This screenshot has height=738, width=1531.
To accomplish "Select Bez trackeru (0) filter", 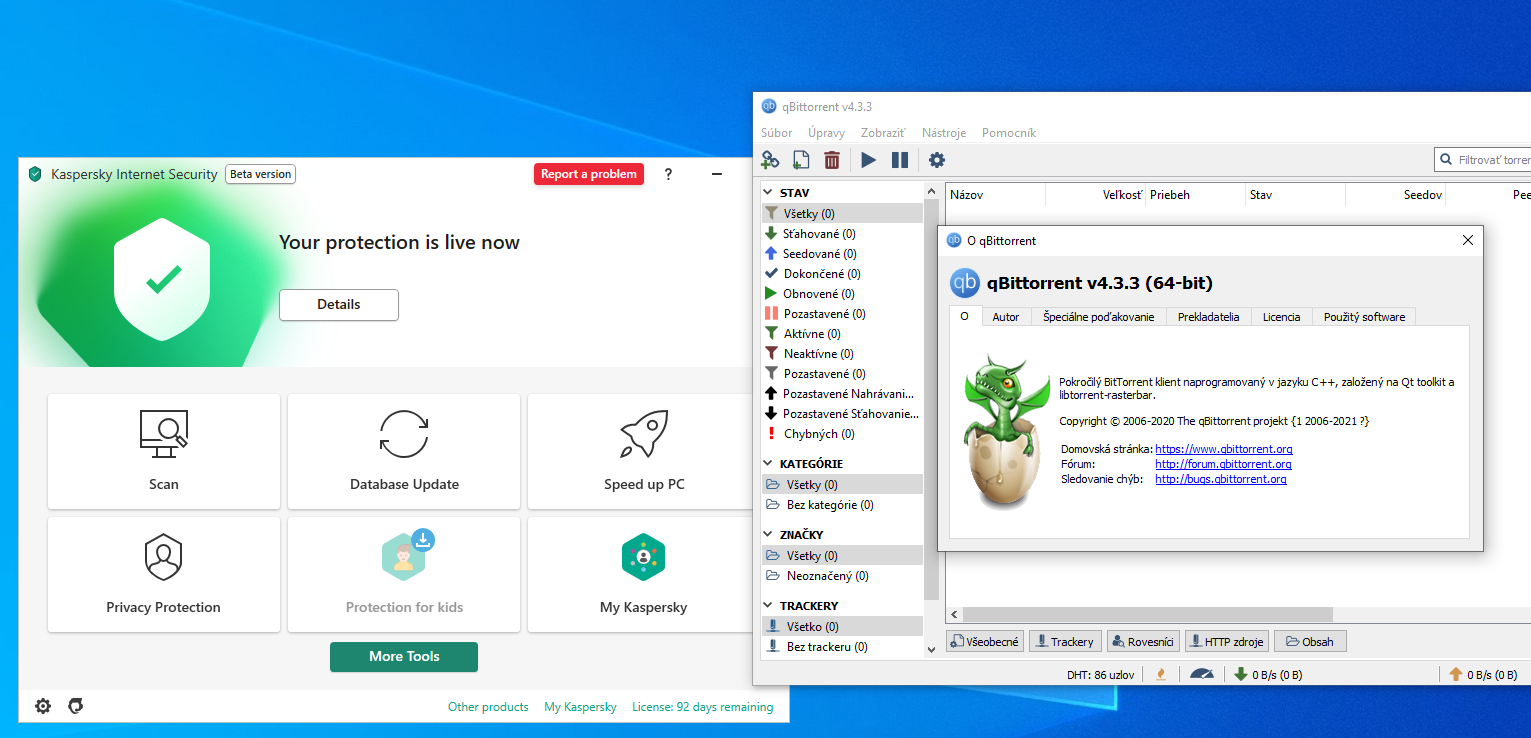I will (842, 647).
